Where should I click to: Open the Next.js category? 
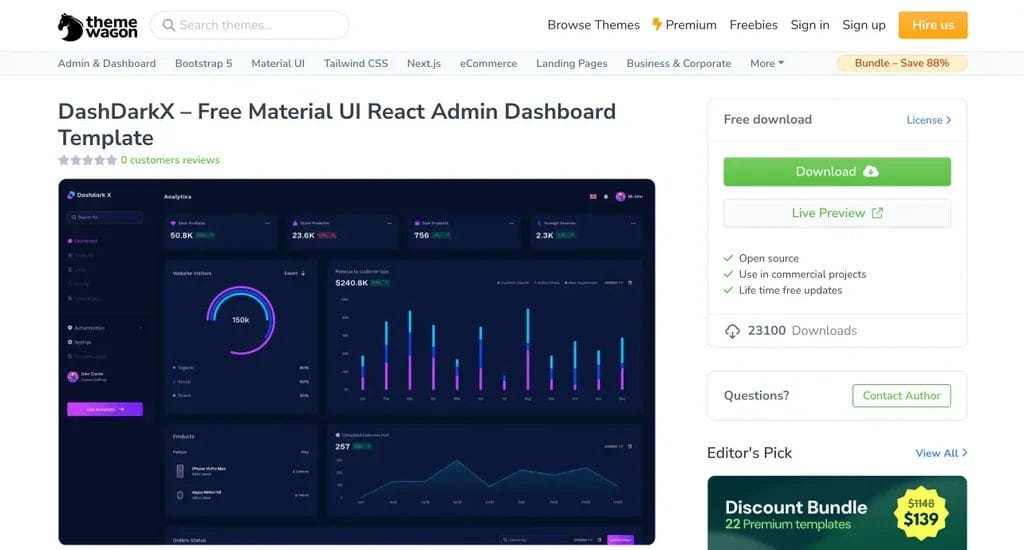[423, 63]
